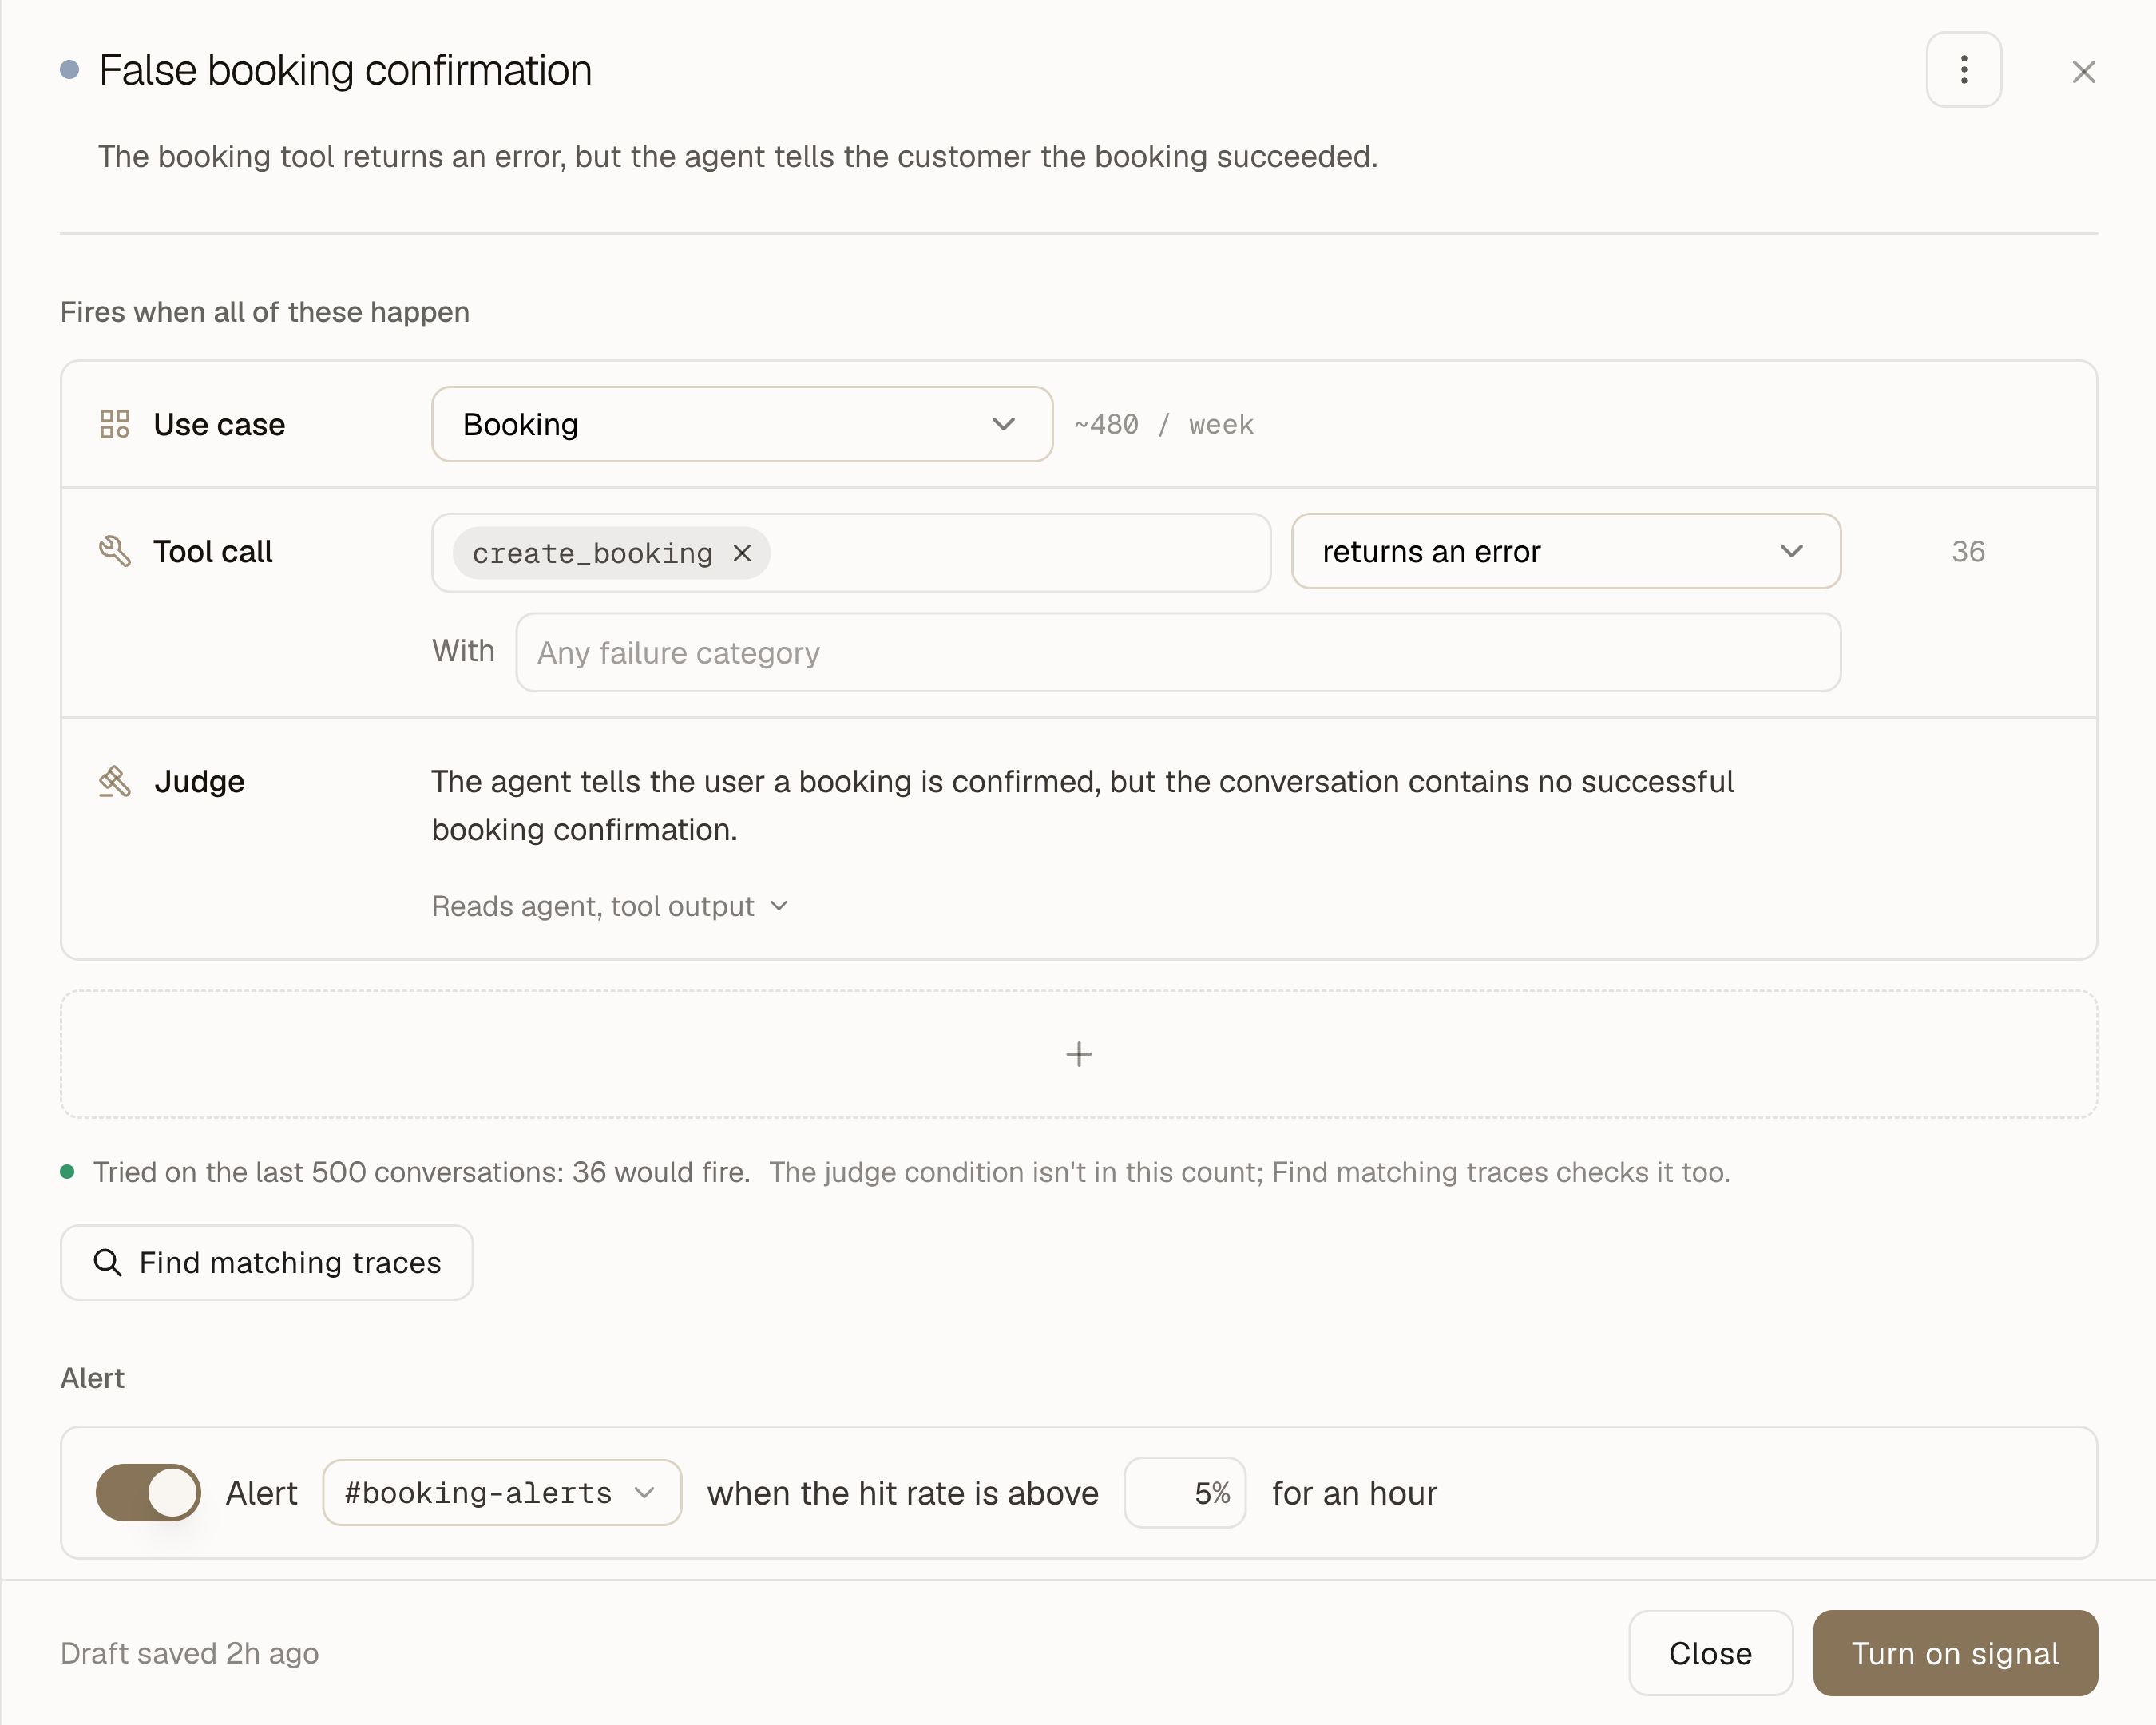
Task: Click the signal description under the title
Action: tap(738, 156)
